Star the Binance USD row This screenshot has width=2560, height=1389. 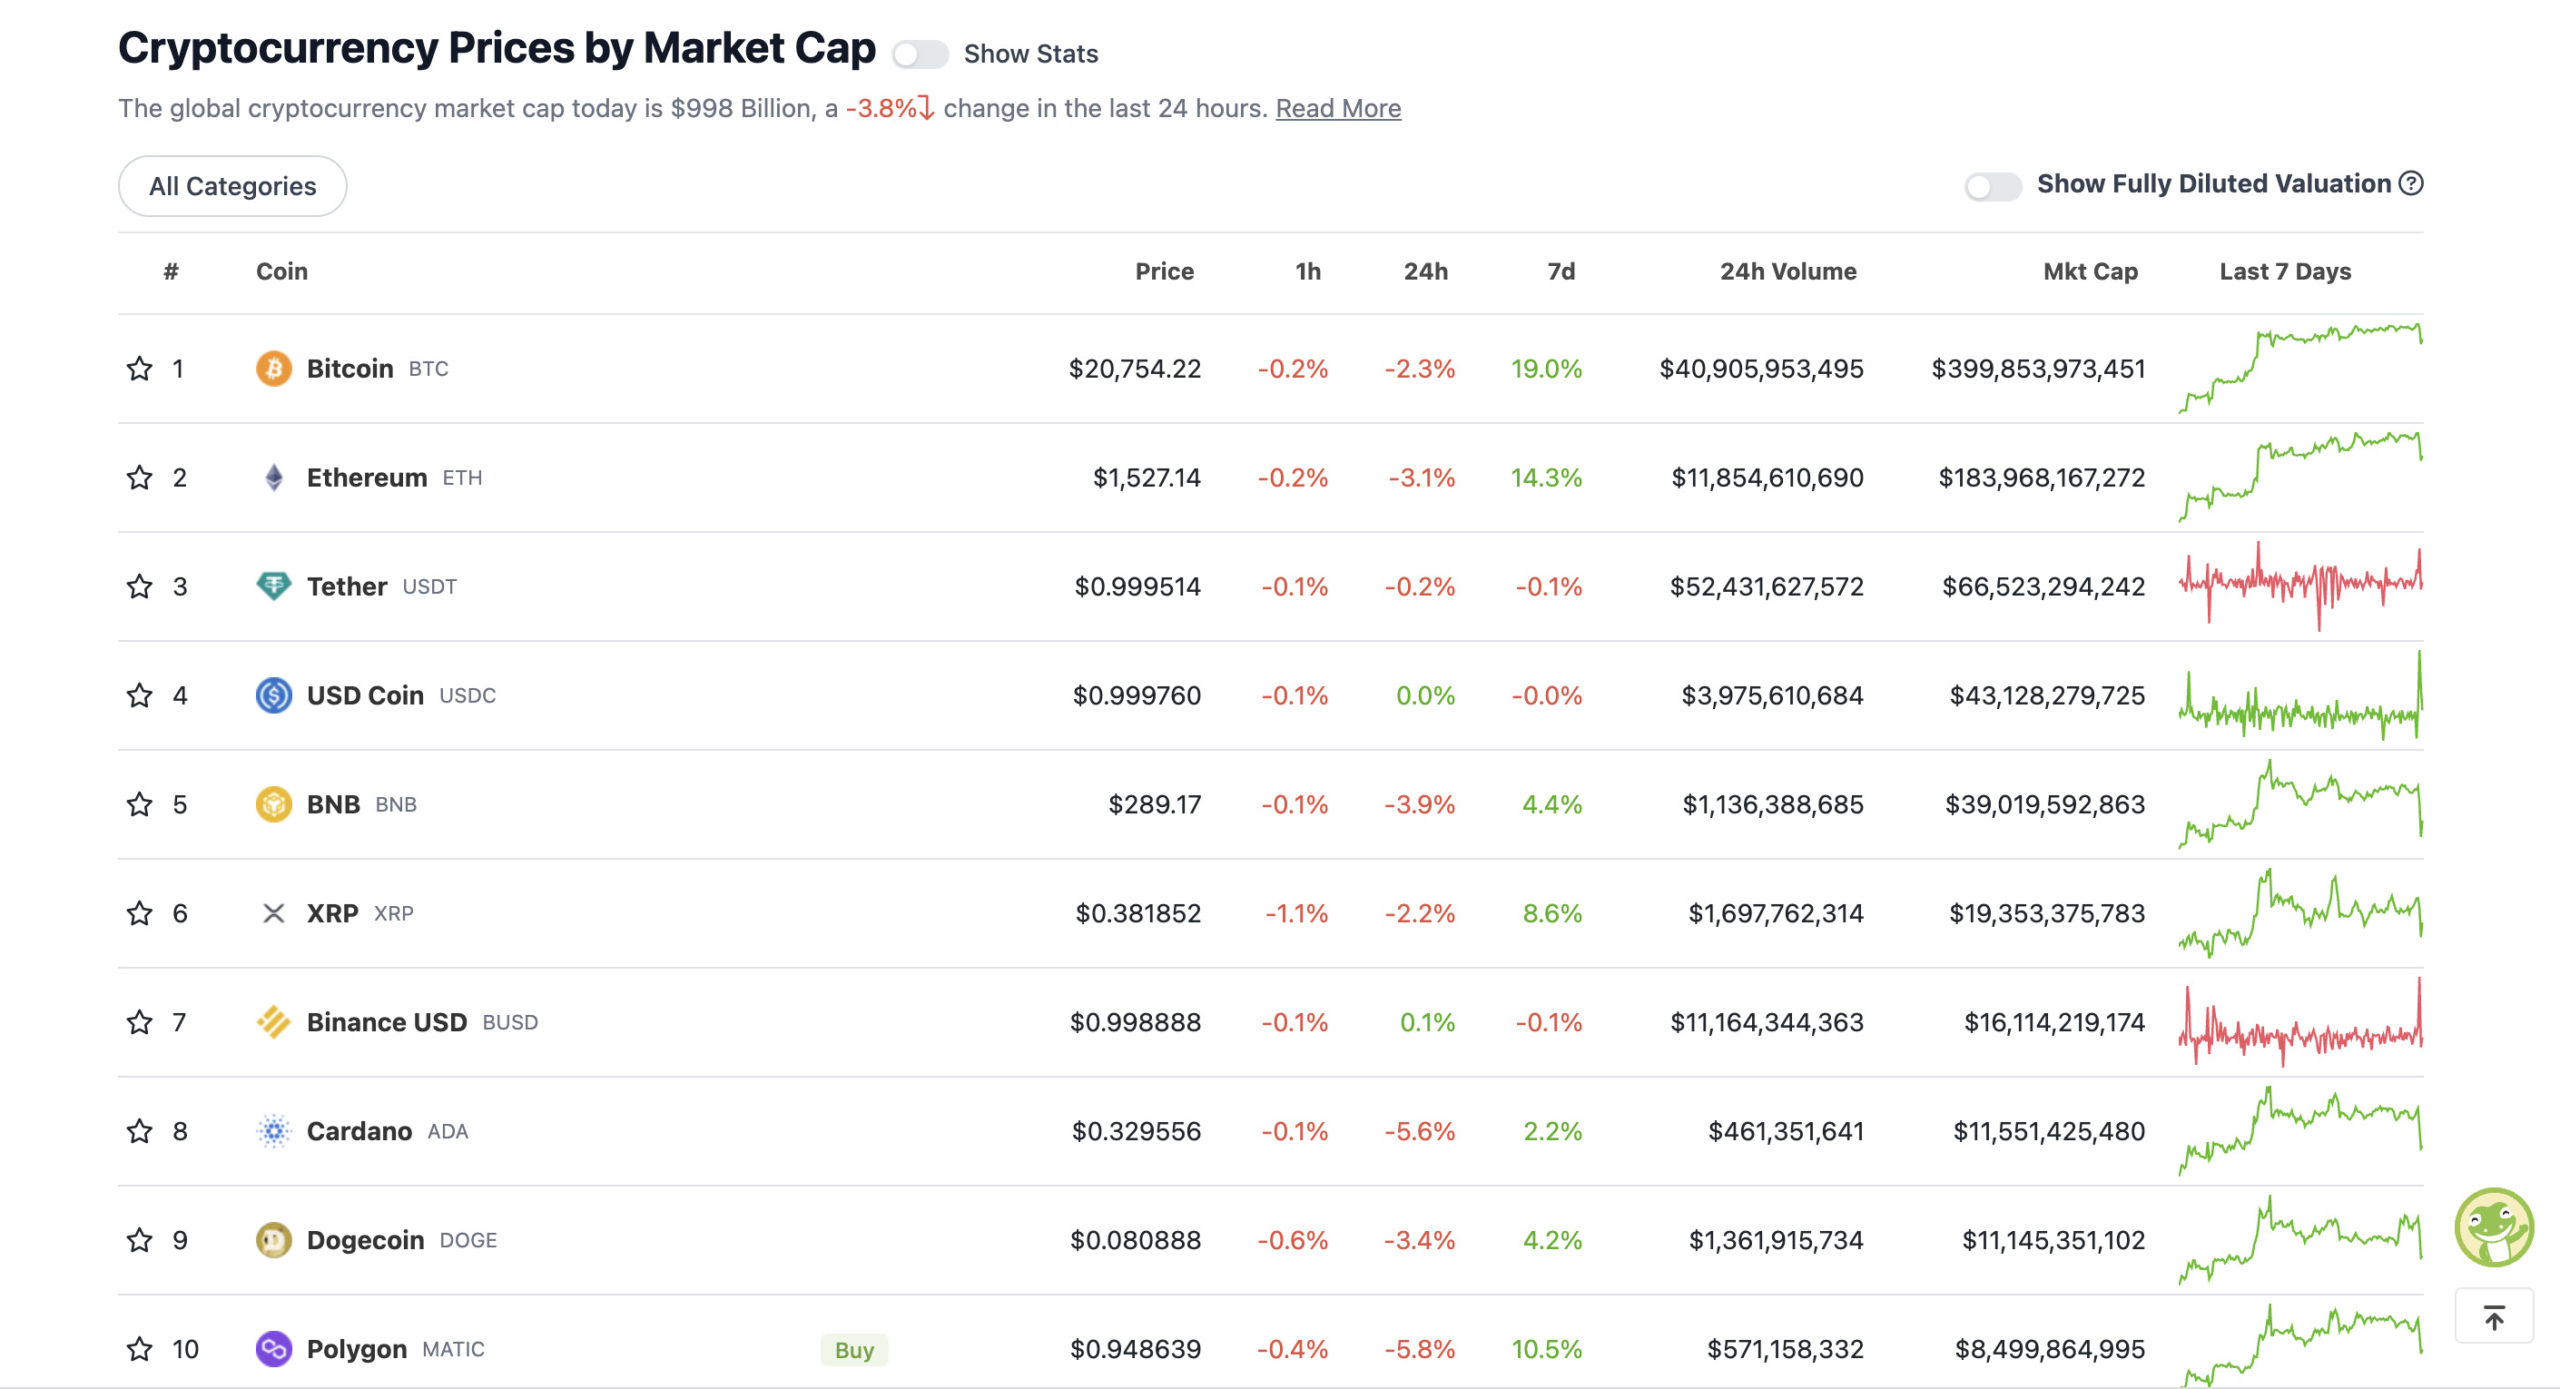(139, 1023)
